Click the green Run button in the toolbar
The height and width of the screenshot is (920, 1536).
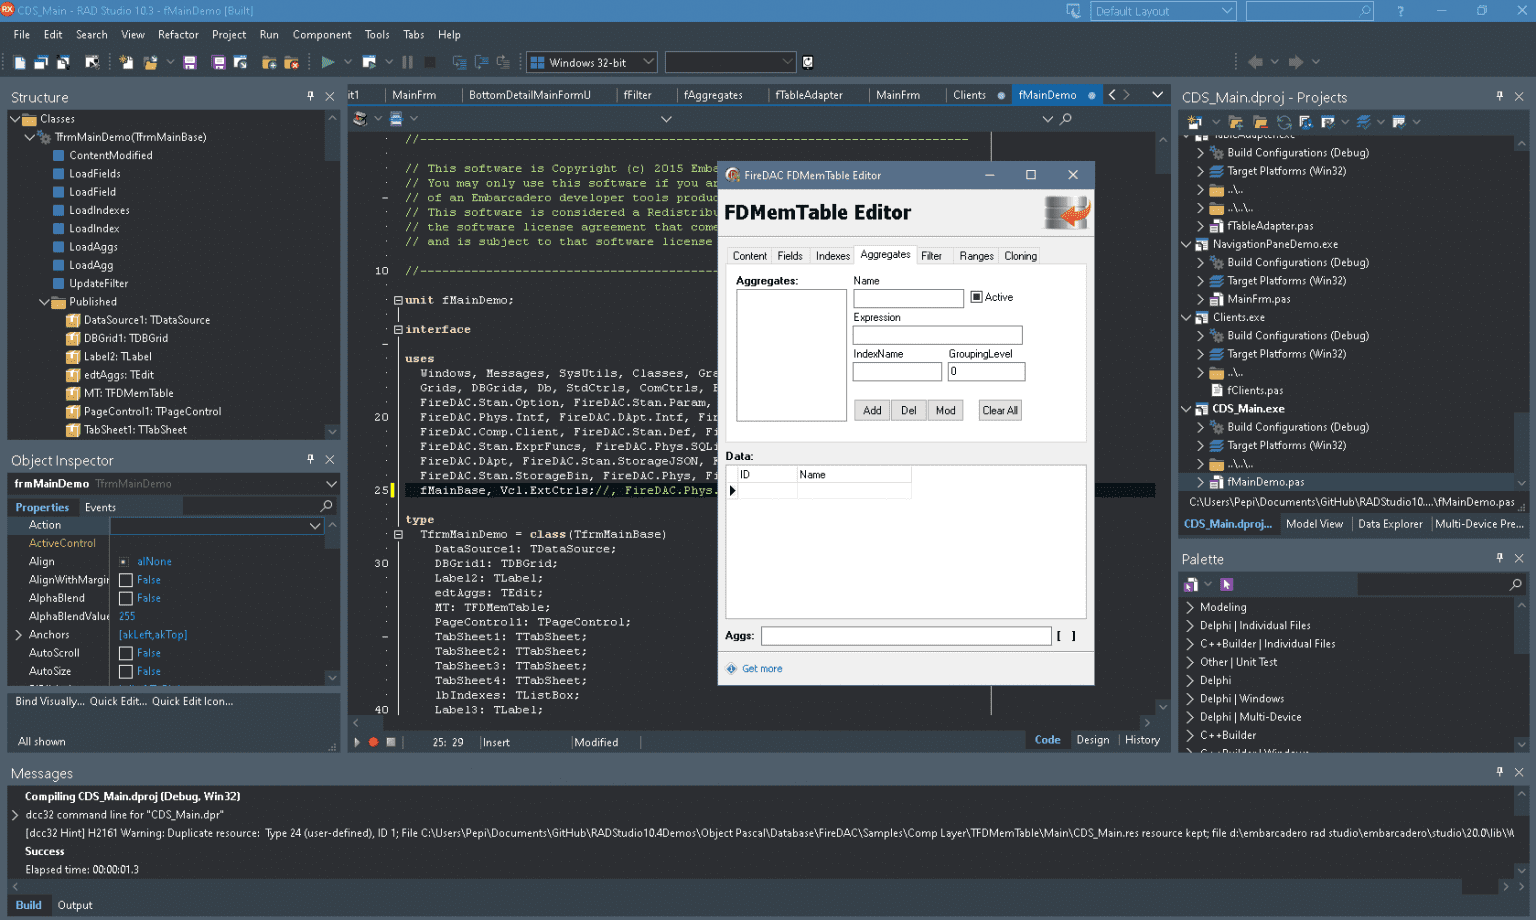(327, 62)
